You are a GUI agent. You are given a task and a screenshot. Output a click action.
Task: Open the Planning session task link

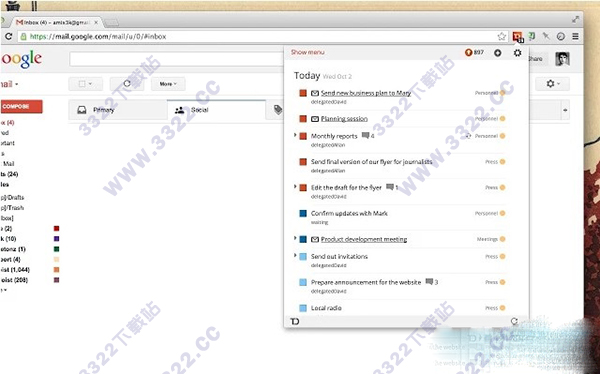click(x=344, y=119)
